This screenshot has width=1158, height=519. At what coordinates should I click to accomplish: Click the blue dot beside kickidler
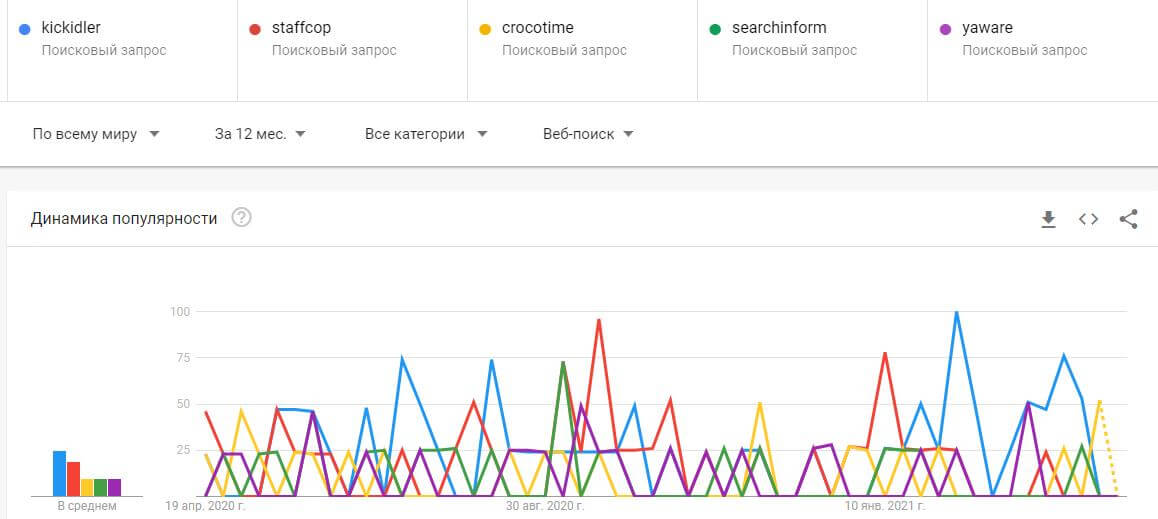click(x=24, y=29)
